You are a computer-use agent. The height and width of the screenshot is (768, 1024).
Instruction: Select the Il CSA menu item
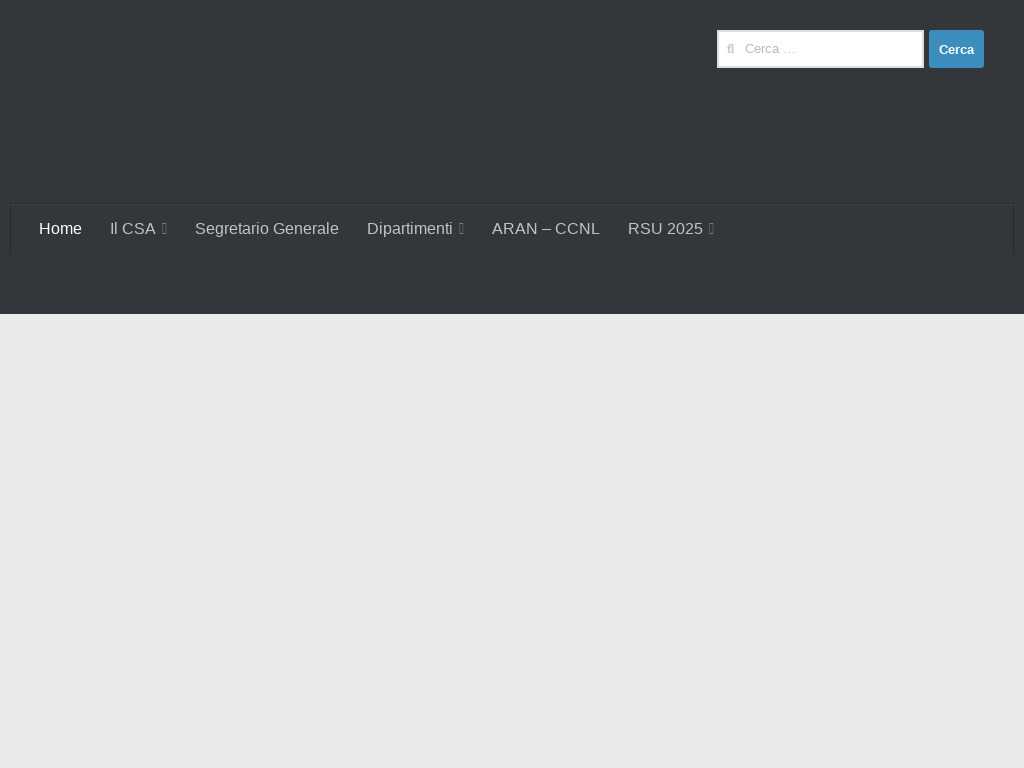133,229
